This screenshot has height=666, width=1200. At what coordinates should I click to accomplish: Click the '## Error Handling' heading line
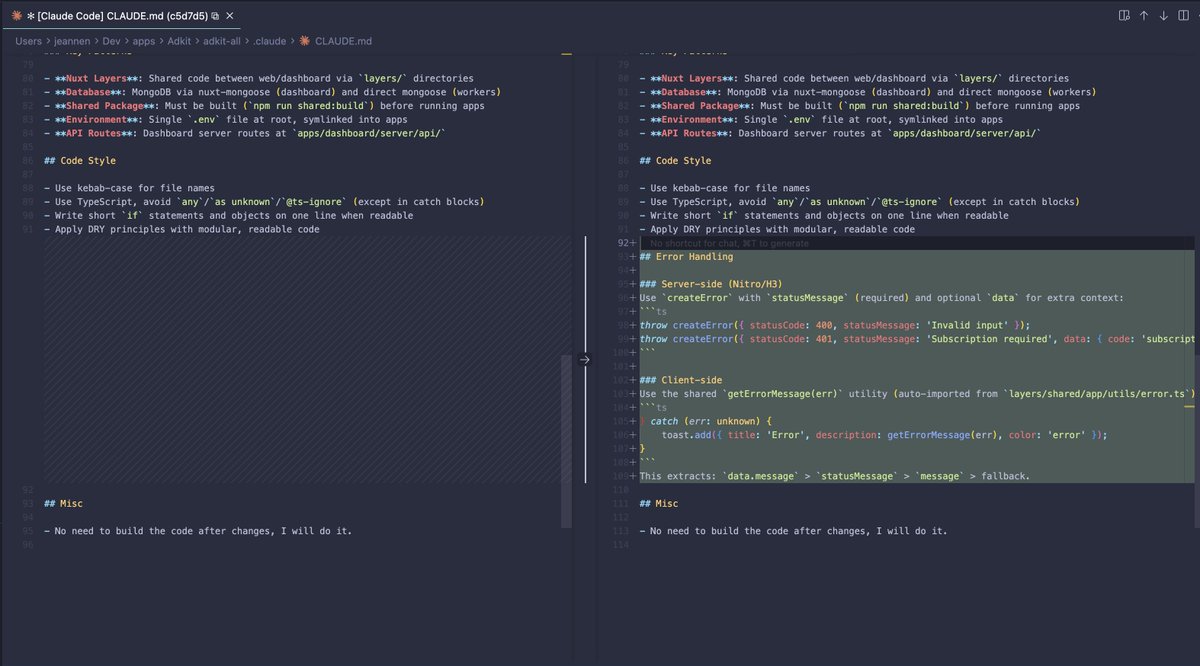pos(686,257)
